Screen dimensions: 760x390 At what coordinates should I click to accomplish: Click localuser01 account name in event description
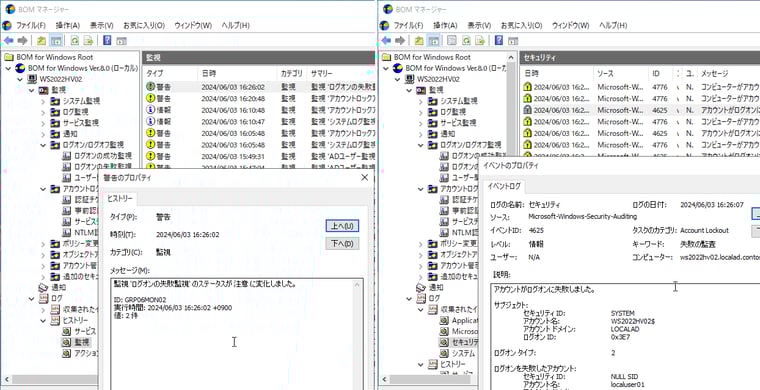tap(627, 384)
